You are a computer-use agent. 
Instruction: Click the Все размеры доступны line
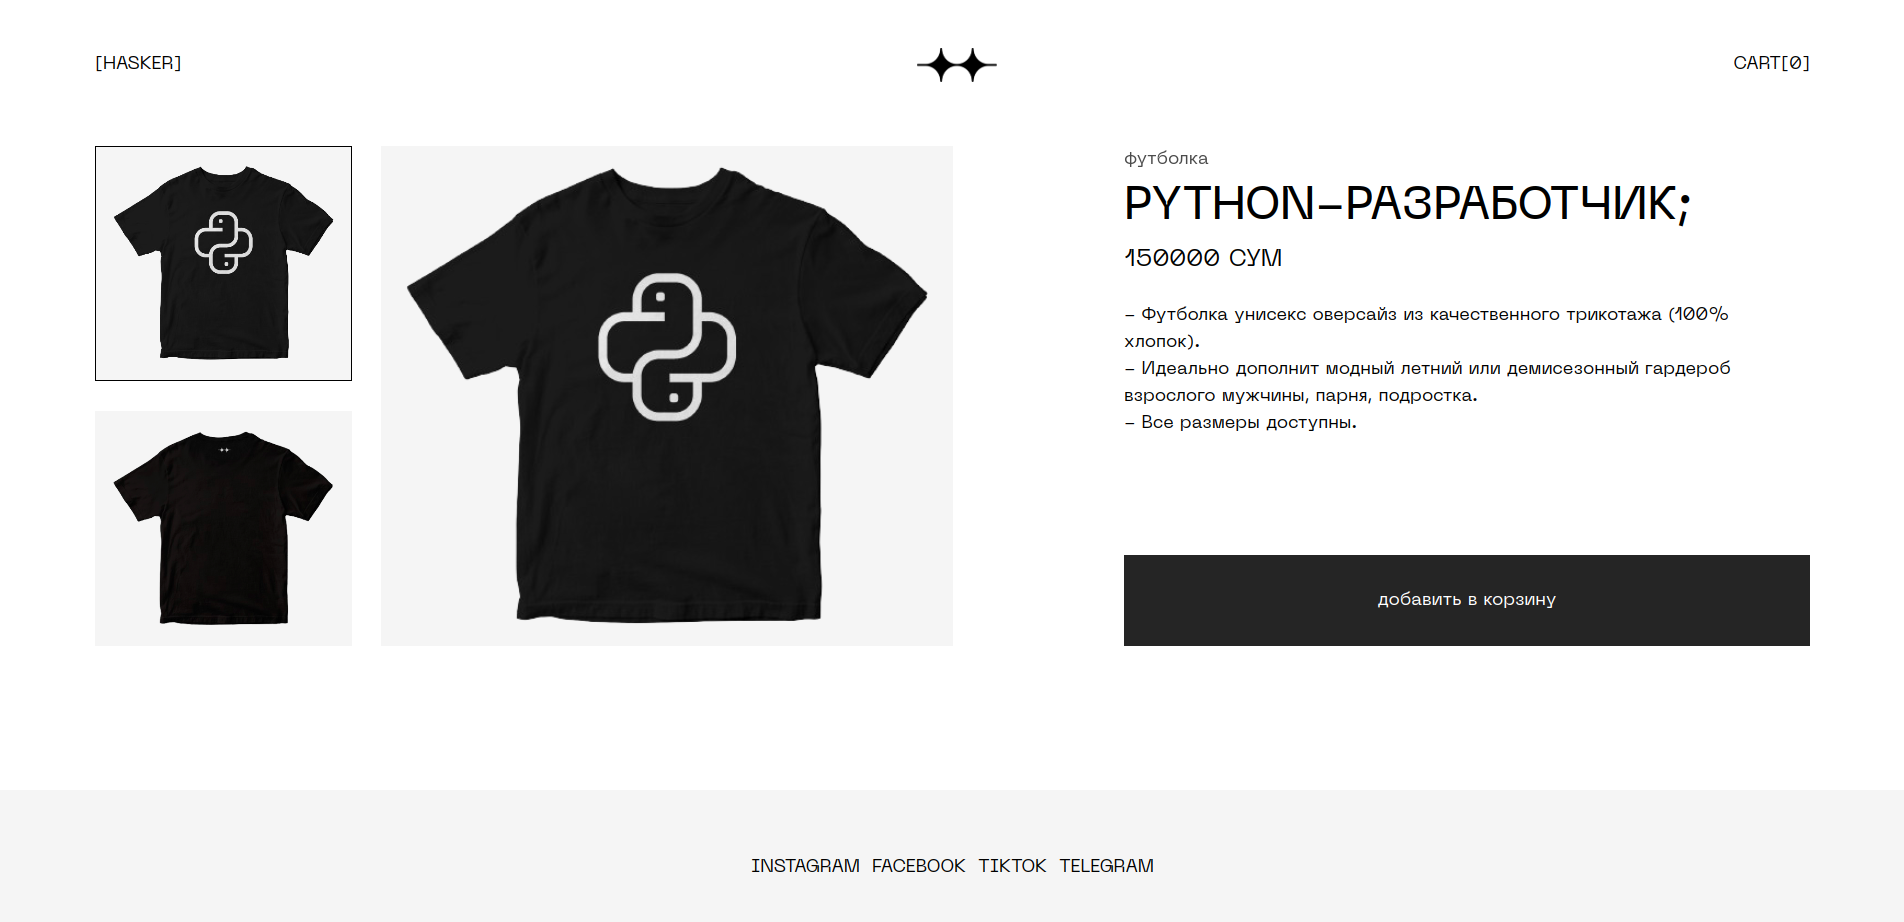1240,422
